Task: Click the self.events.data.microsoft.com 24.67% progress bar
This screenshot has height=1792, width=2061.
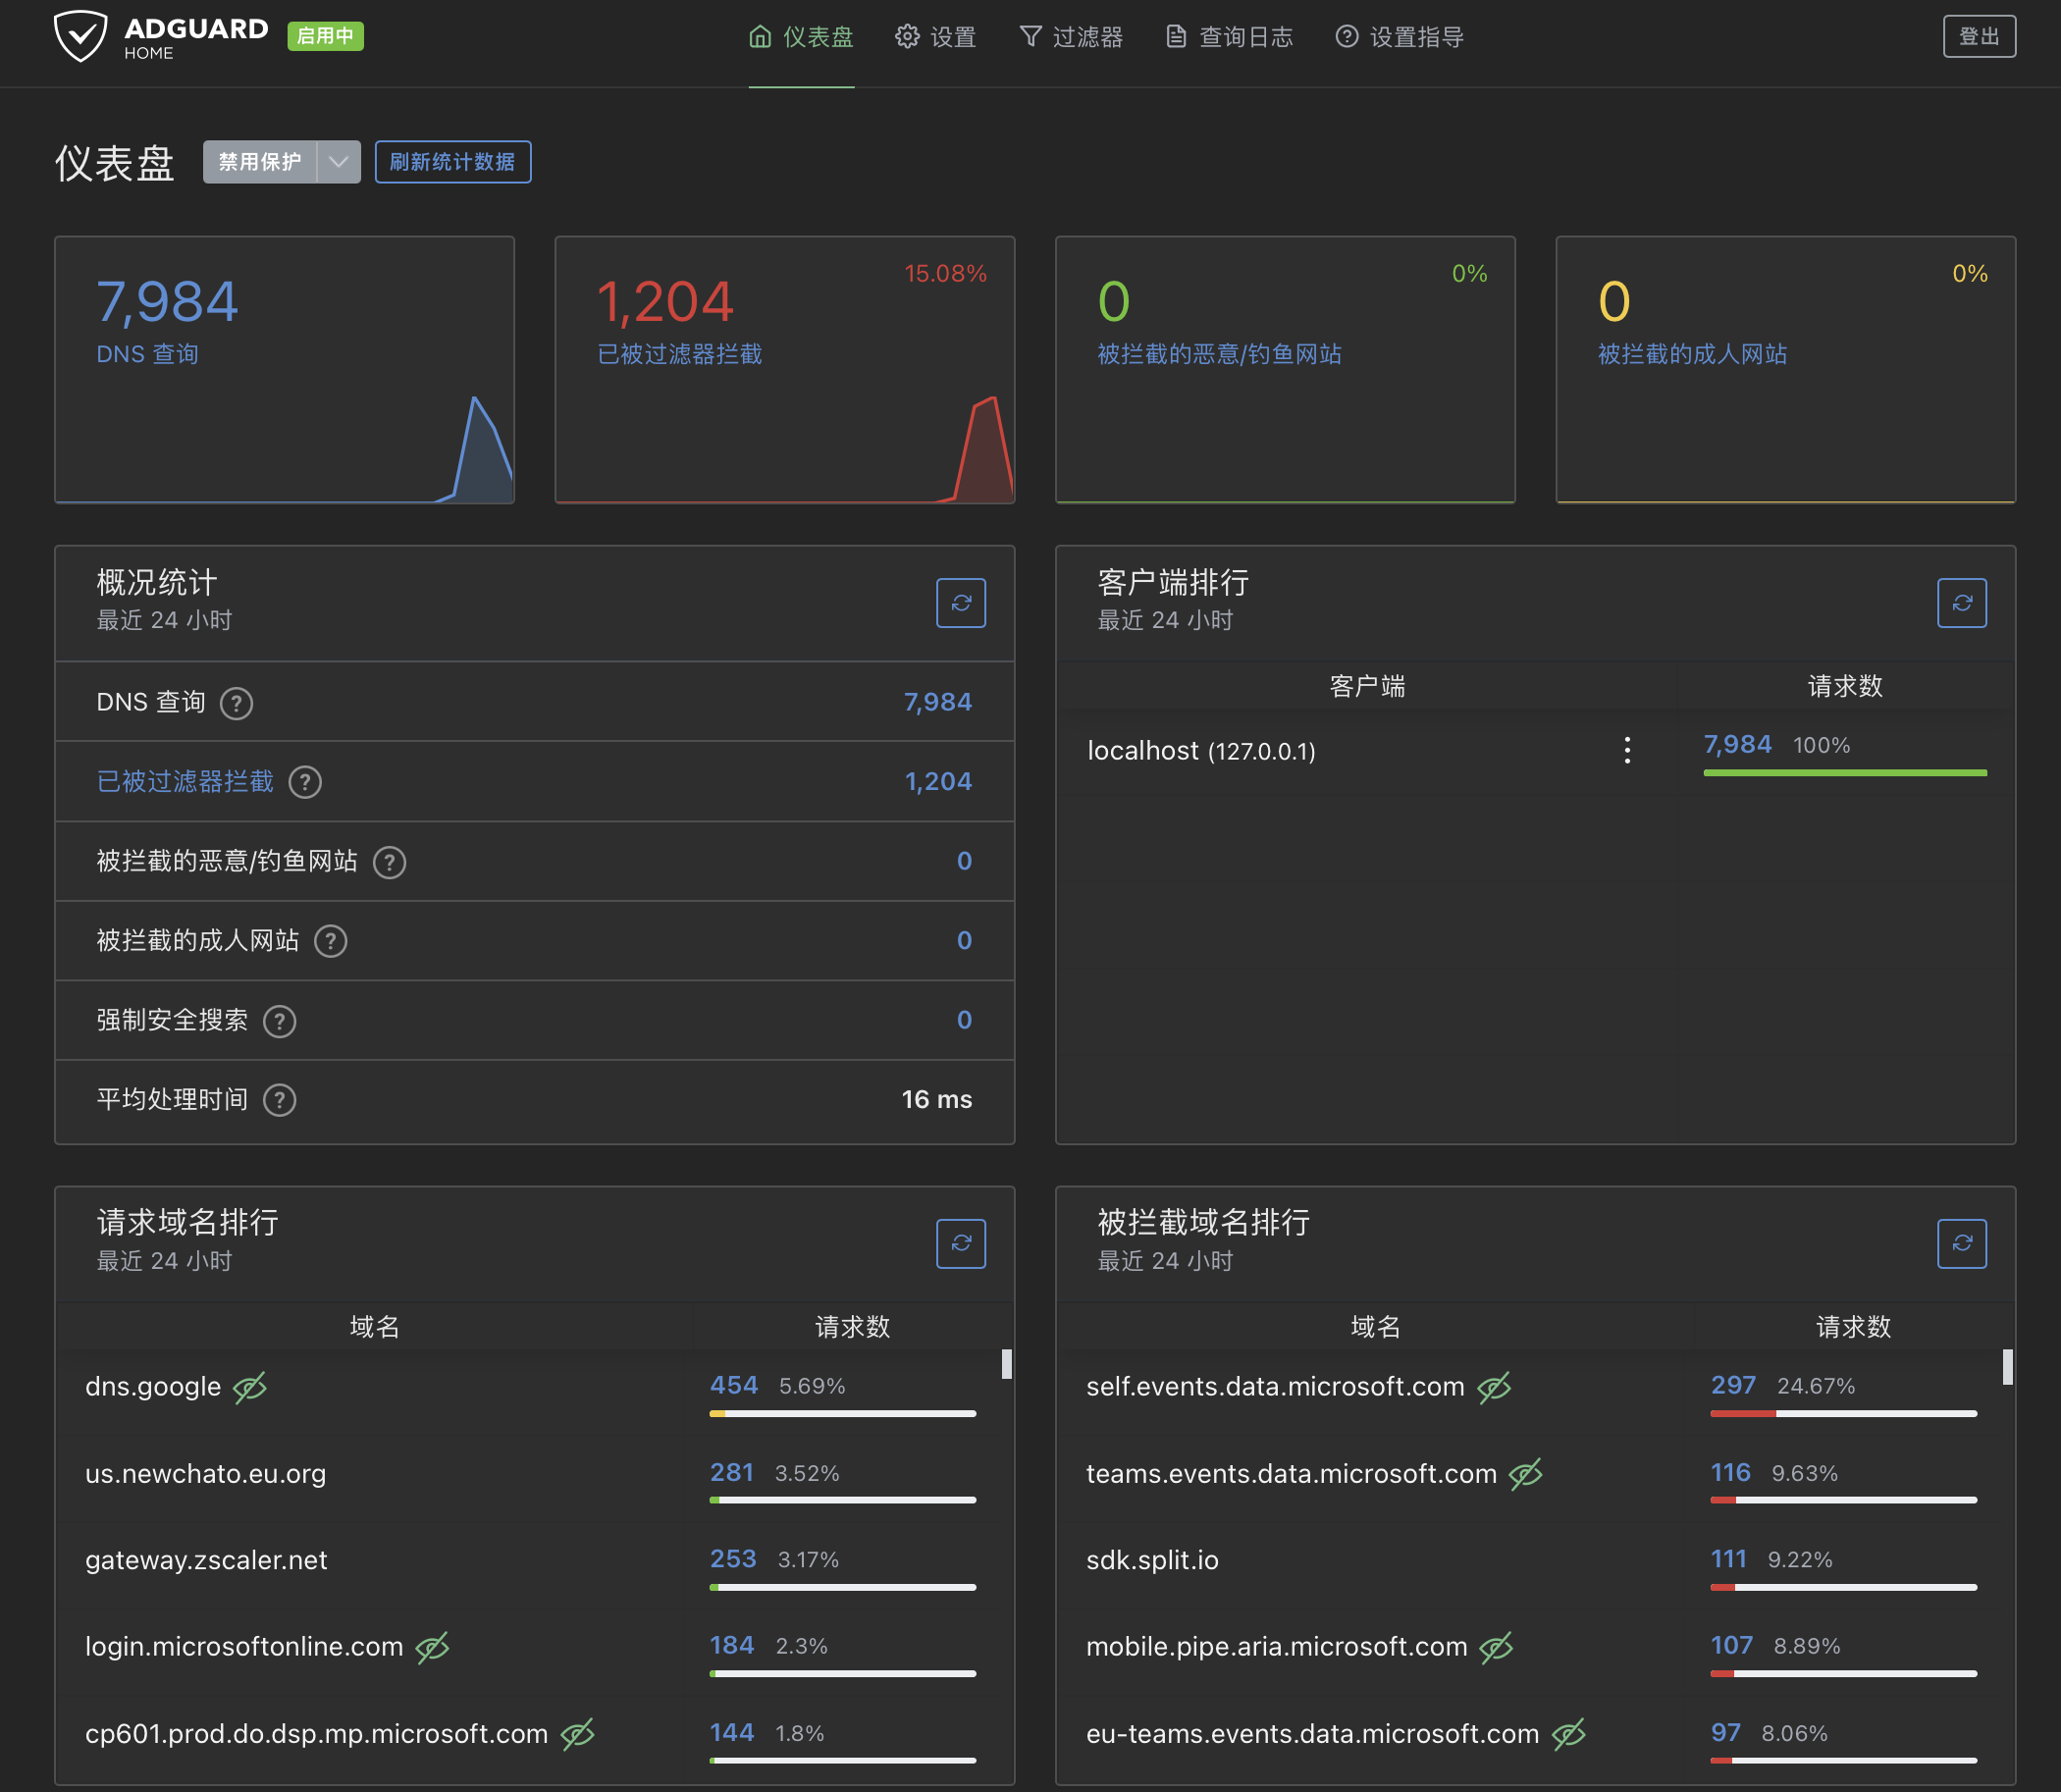Action: (x=1843, y=1414)
